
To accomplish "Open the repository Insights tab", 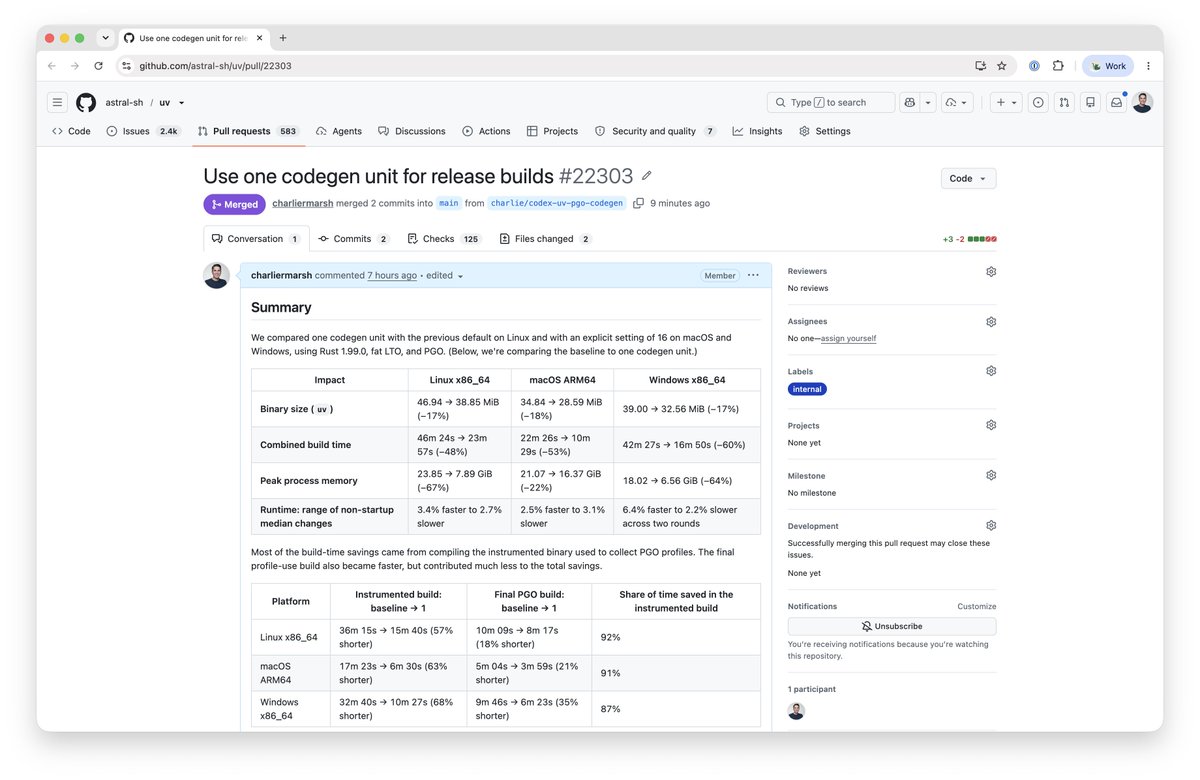I will (757, 131).
